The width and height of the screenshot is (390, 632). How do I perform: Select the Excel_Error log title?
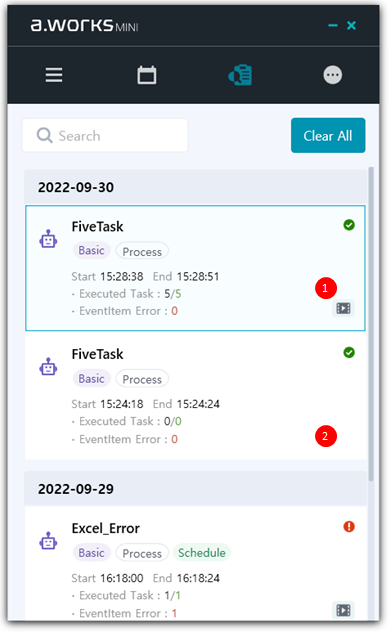click(106, 528)
